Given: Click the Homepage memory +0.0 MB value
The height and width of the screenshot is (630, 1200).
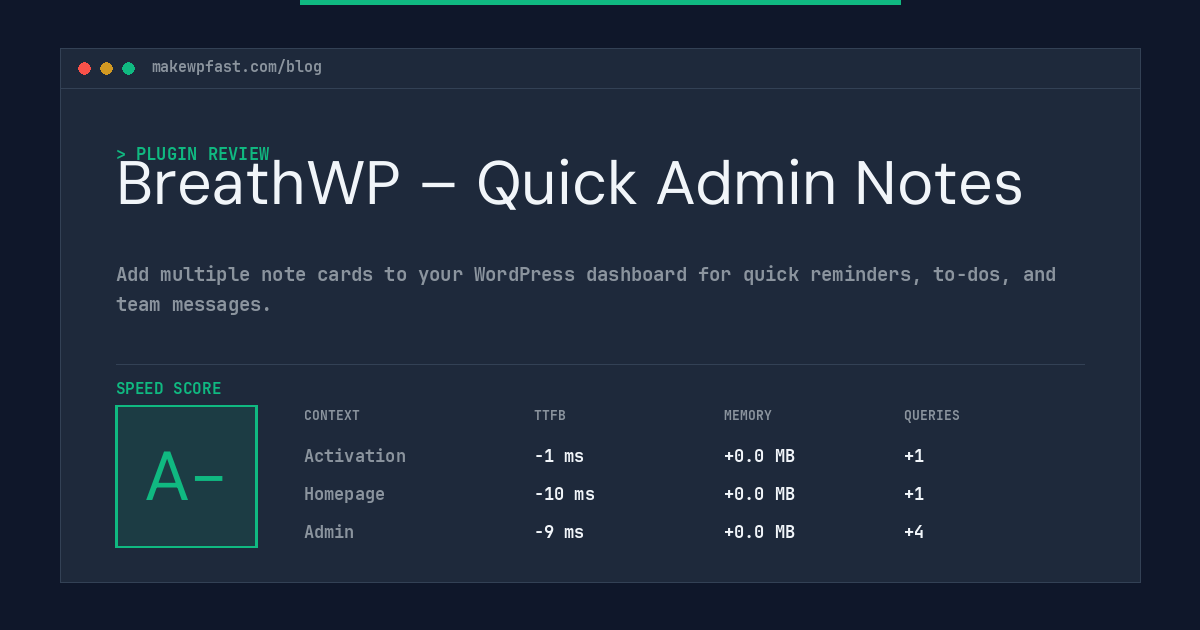Looking at the screenshot, I should (x=759, y=494).
